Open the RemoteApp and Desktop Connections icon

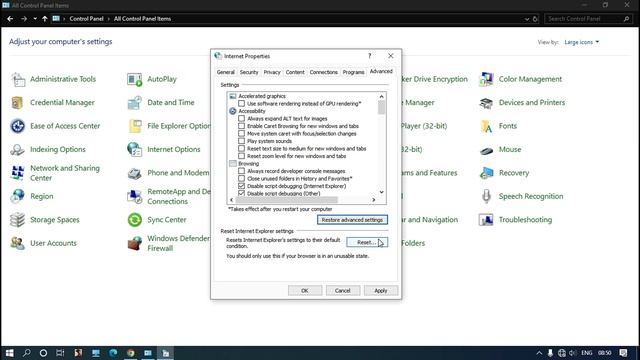(135, 196)
